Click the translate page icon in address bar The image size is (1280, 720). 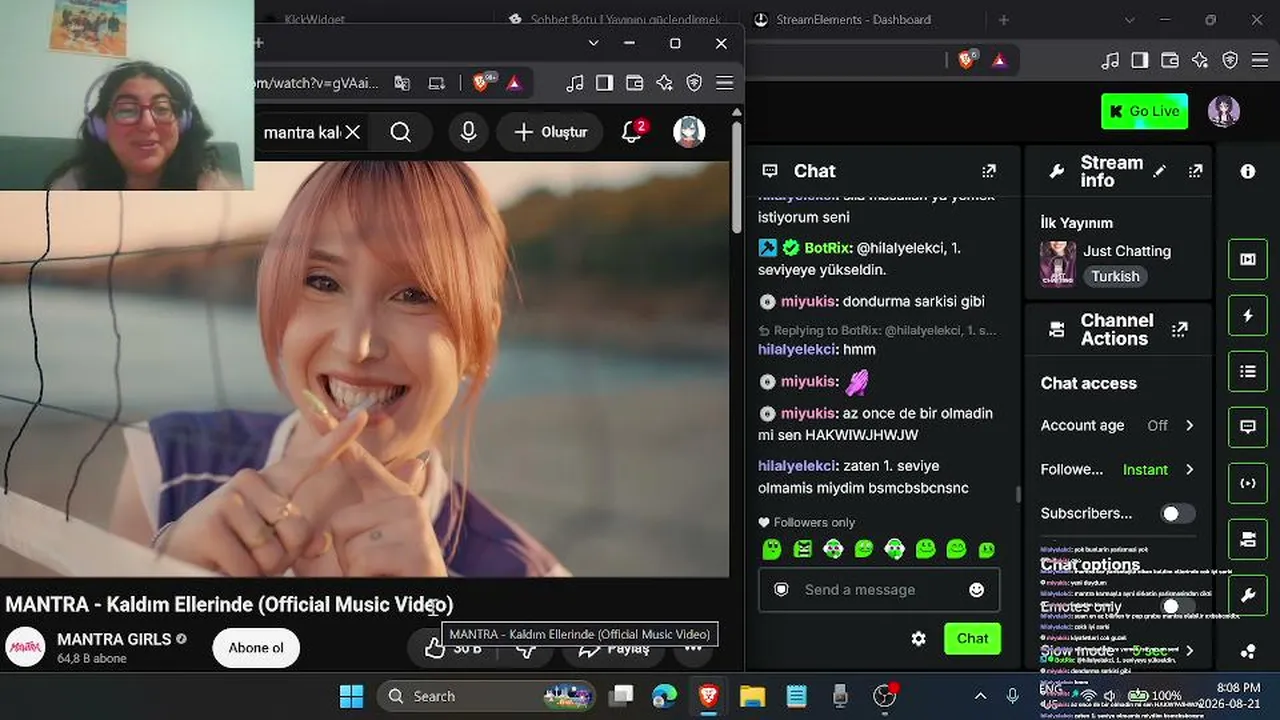[x=402, y=83]
